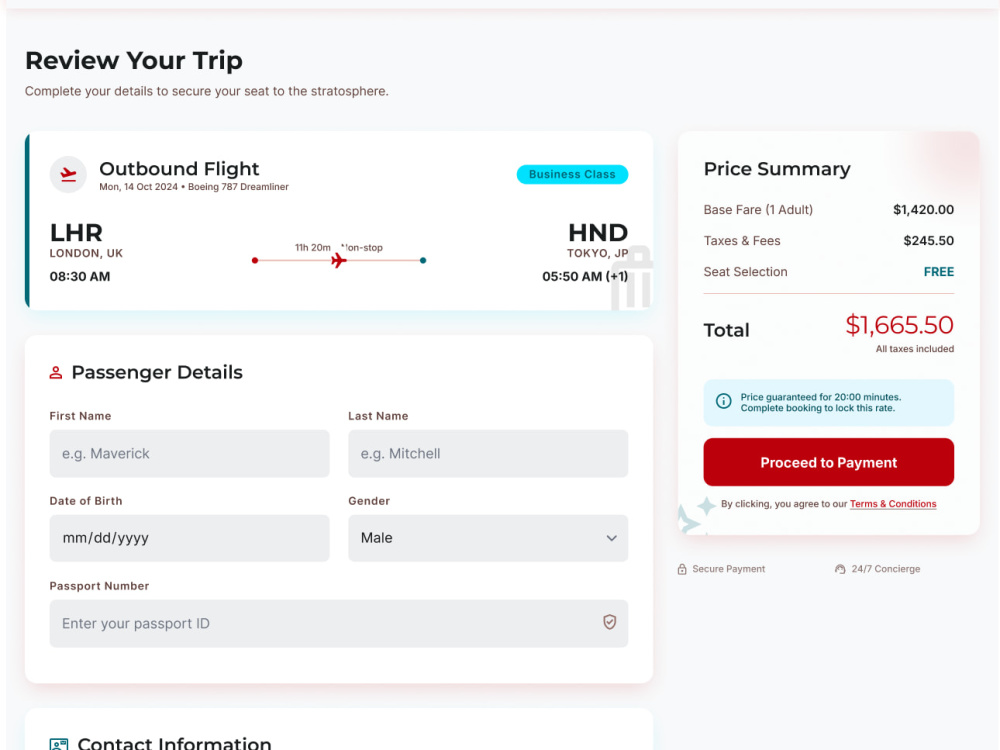Focus the First Name input field
Viewport: 1000px width, 750px height.
click(189, 453)
